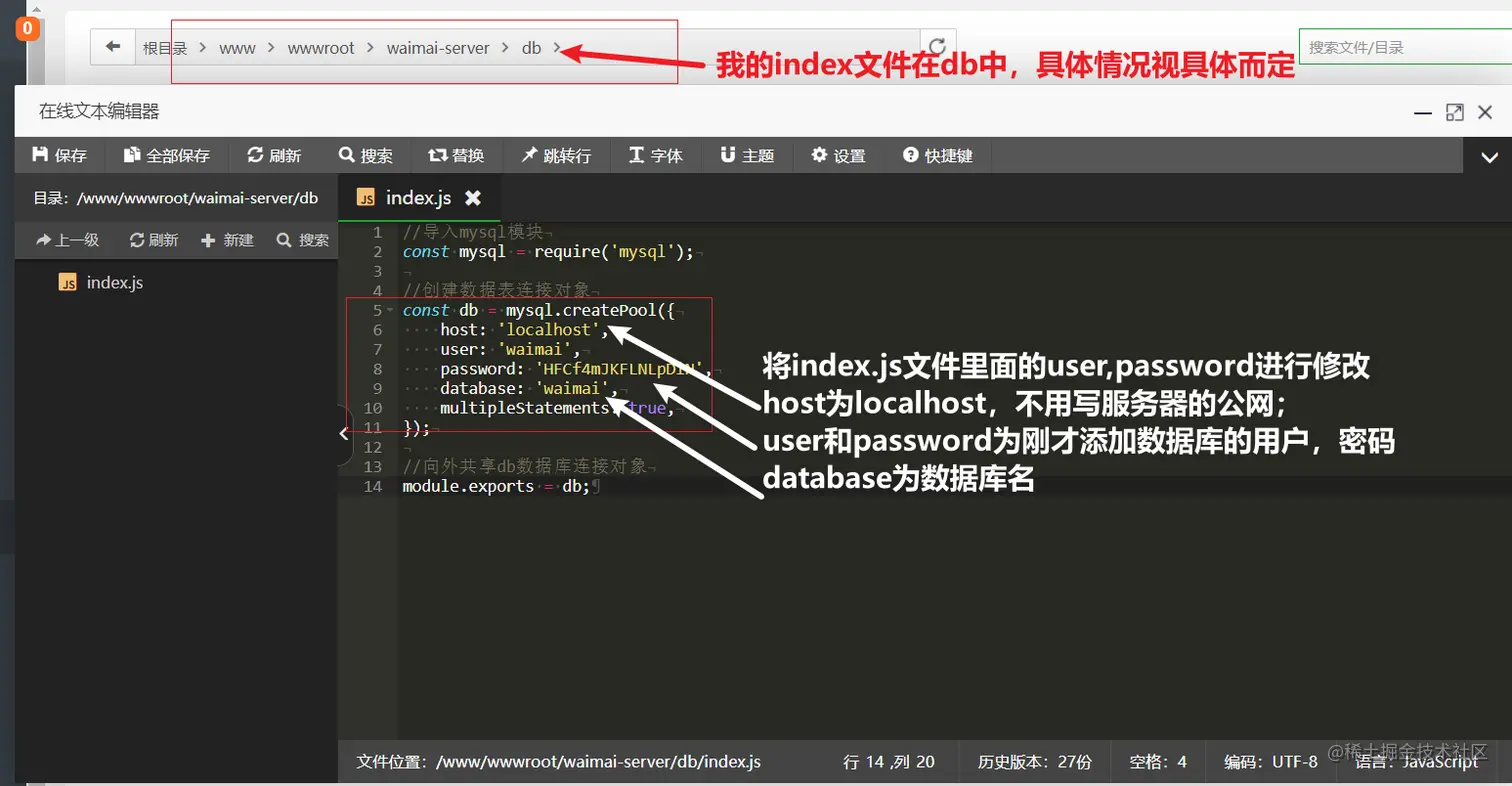Viewport: 1512px width, 786px height.
Task: Open index.js in the file tree
Action: [114, 283]
